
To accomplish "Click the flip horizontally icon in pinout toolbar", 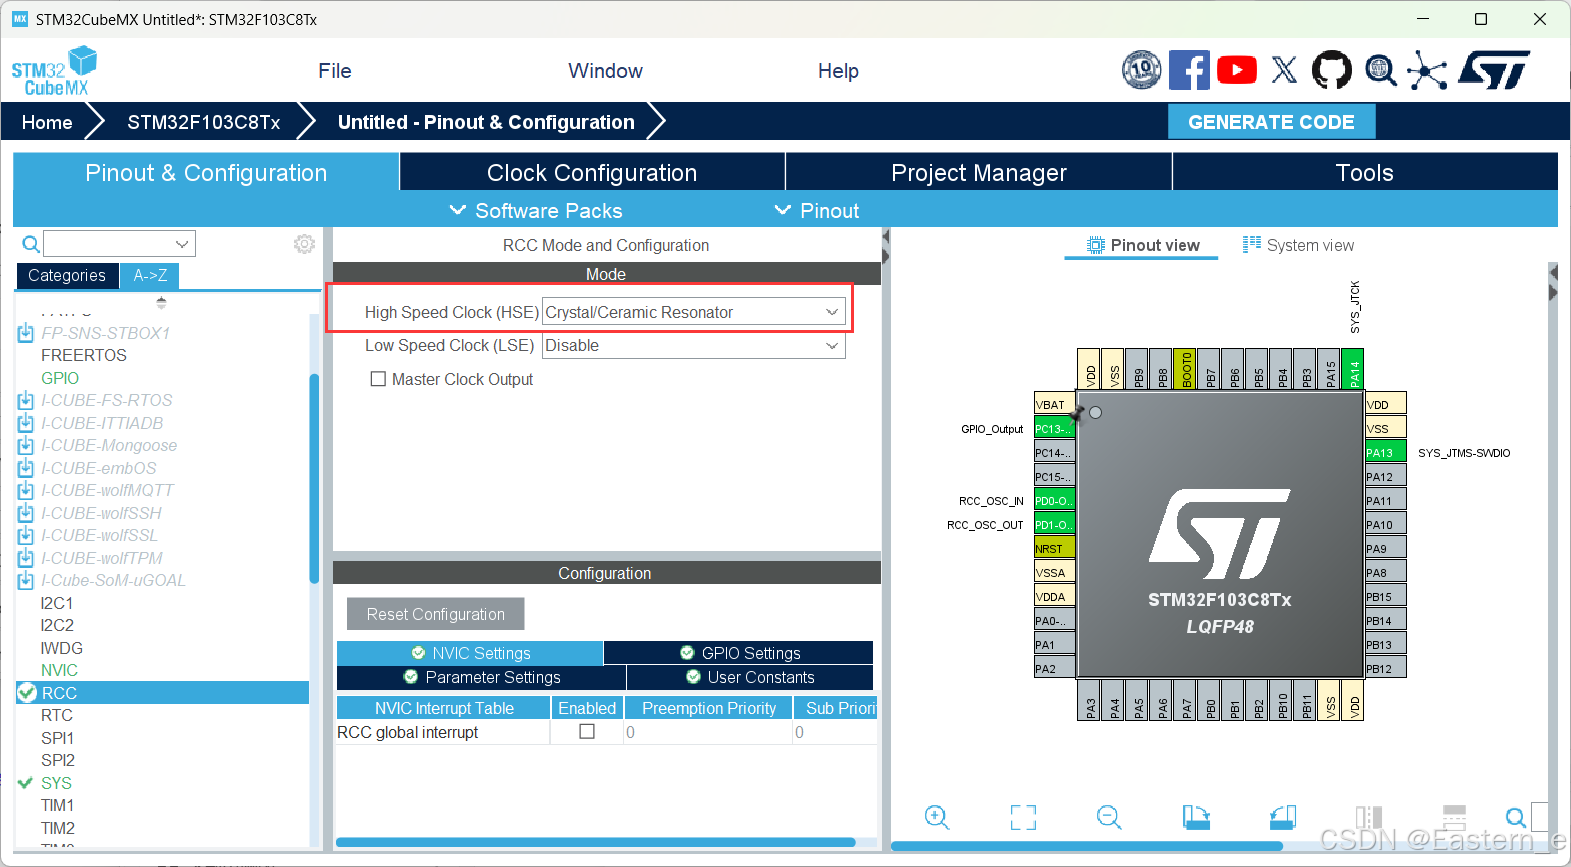I will point(1369,817).
